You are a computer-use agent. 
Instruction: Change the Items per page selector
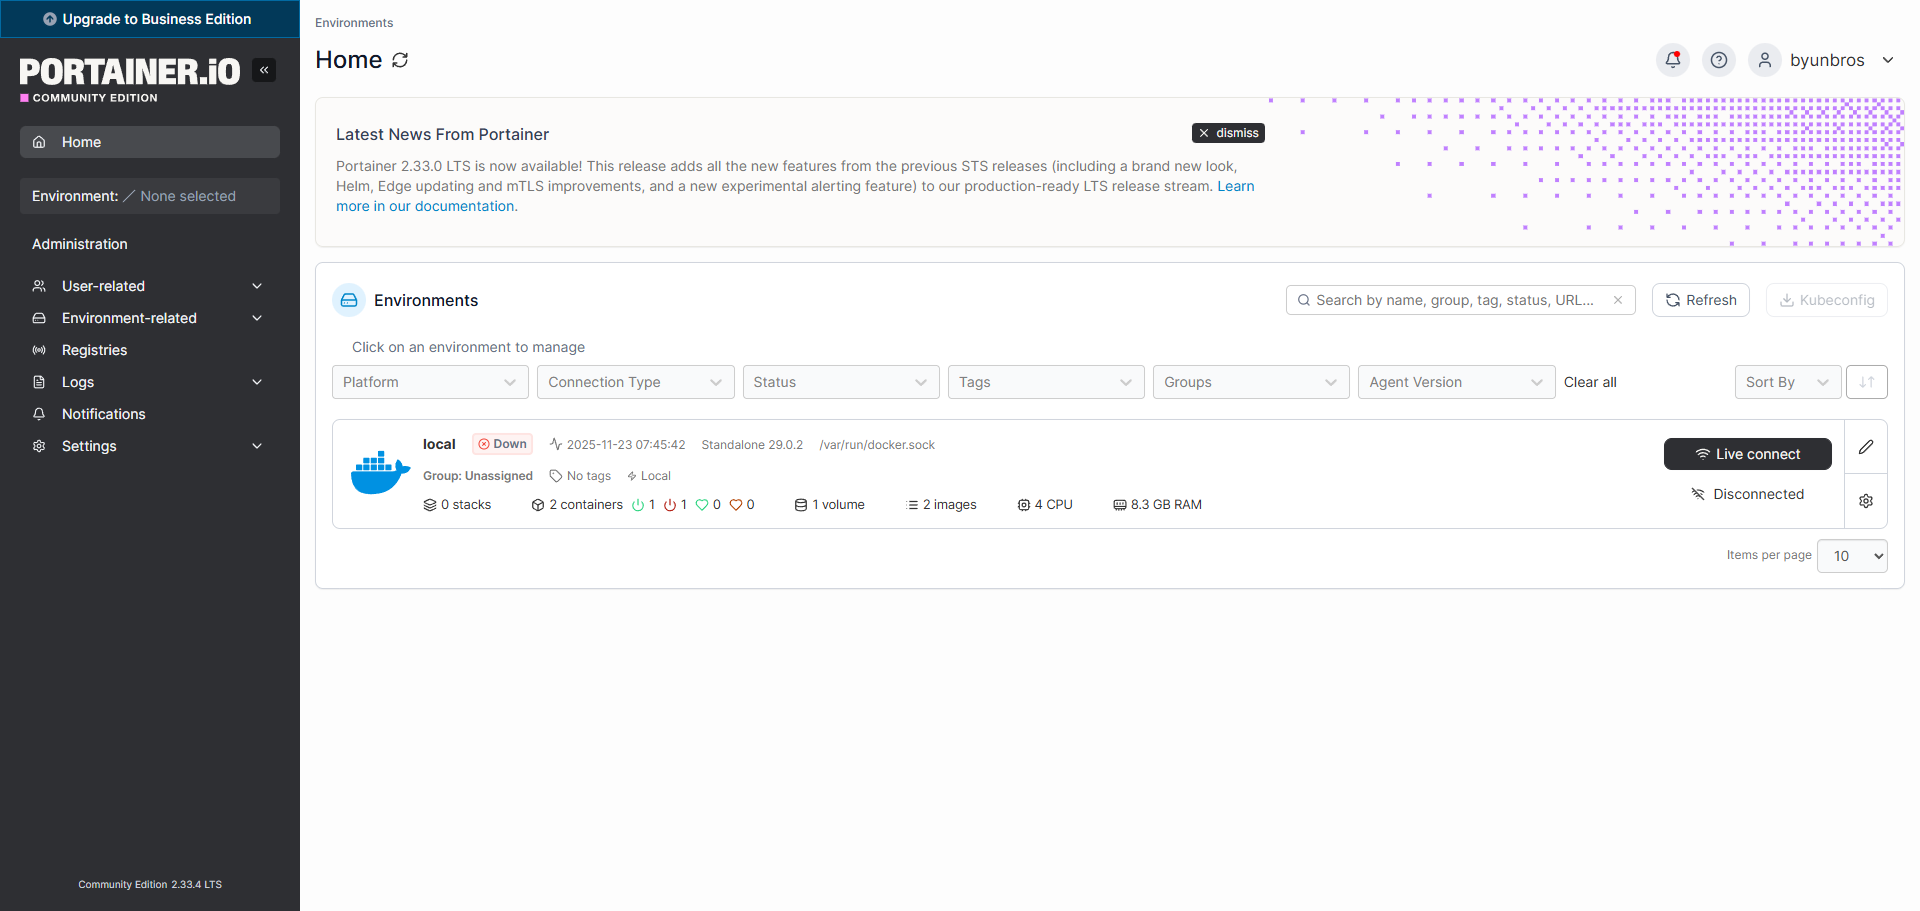tap(1852, 556)
